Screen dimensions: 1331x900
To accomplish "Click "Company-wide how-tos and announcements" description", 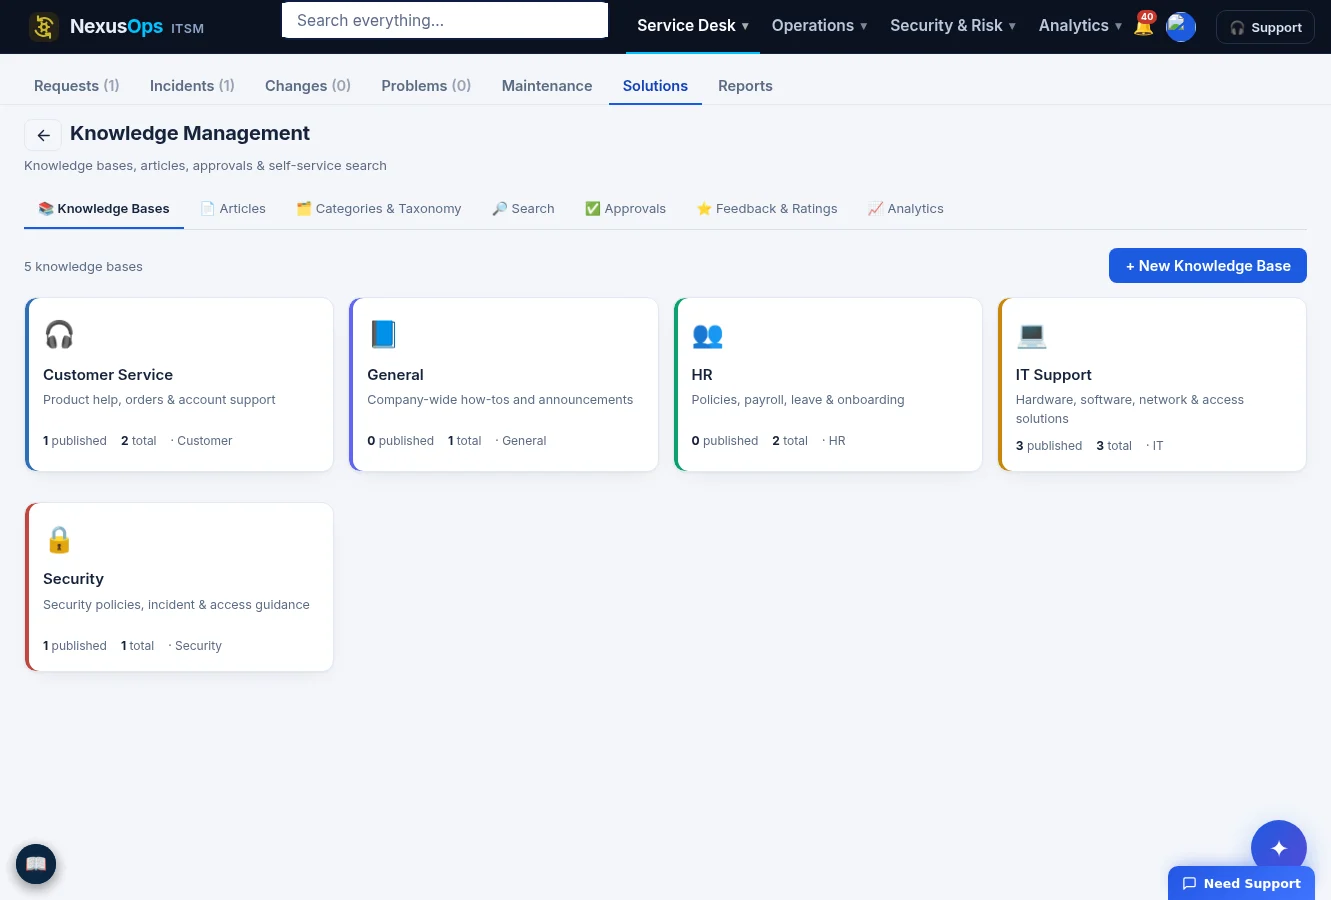I will [x=500, y=400].
